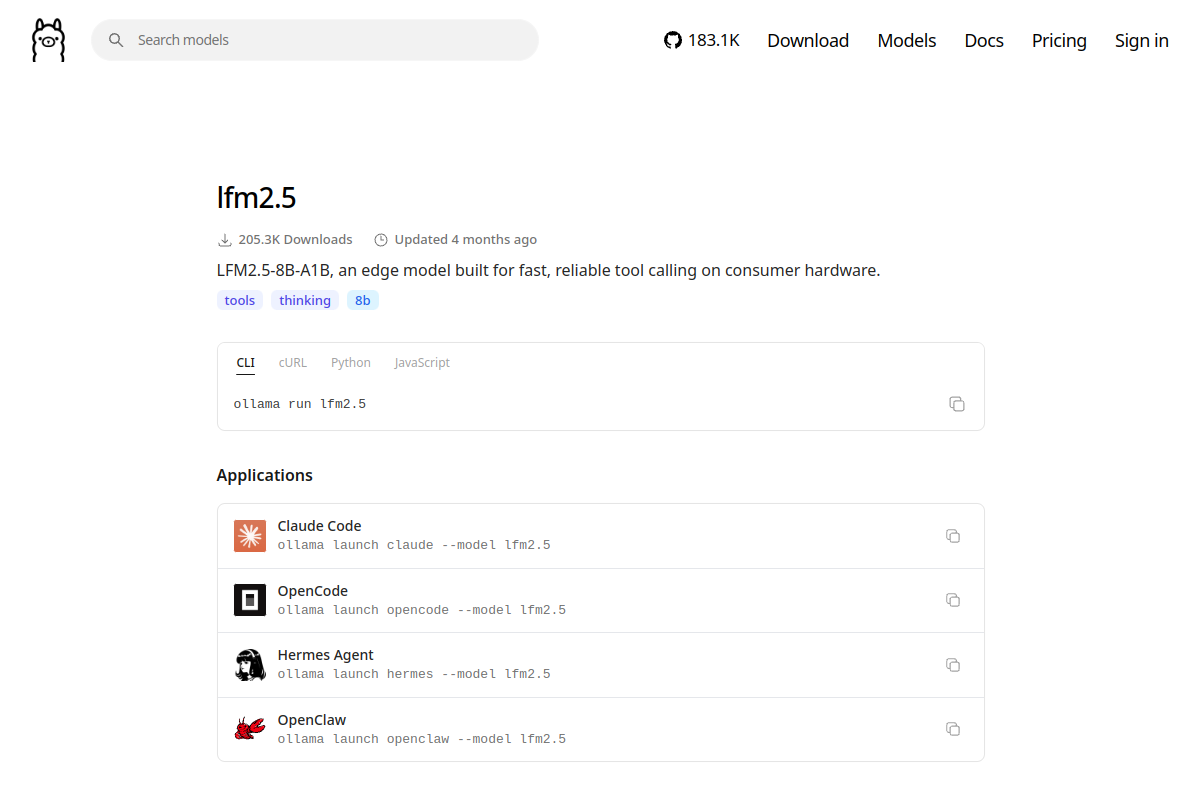The height and width of the screenshot is (800, 1200).
Task: Switch to the cURL tab
Action: 293,363
